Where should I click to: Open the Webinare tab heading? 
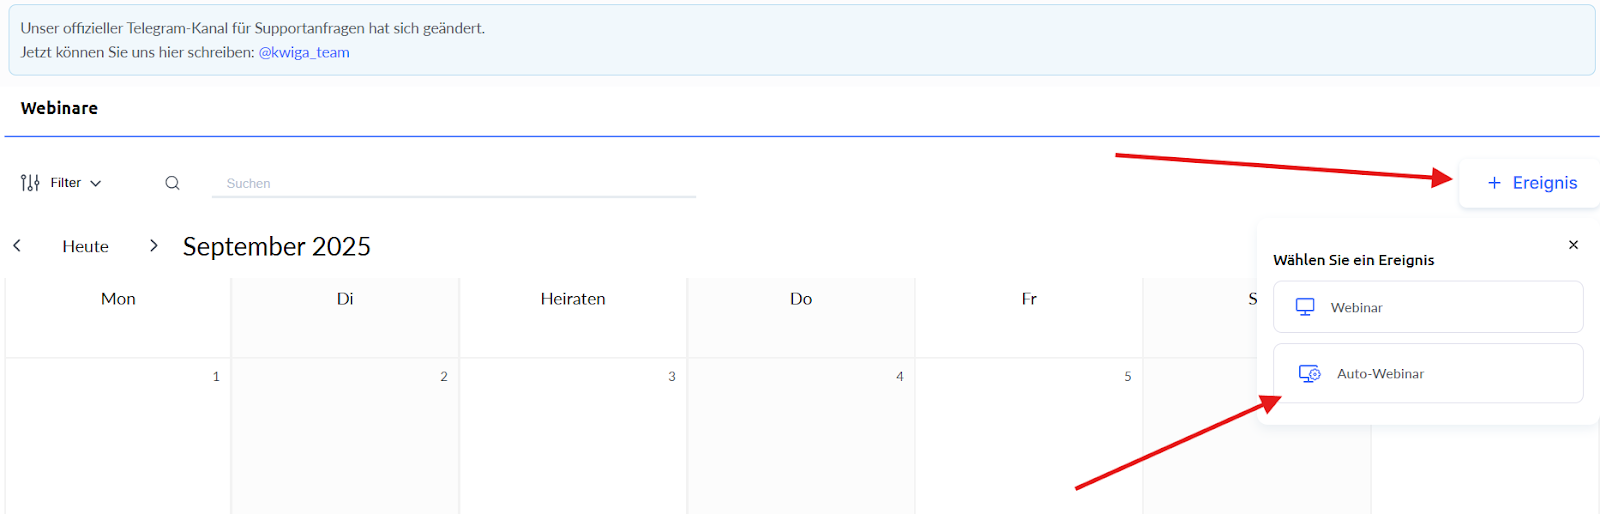click(x=59, y=108)
